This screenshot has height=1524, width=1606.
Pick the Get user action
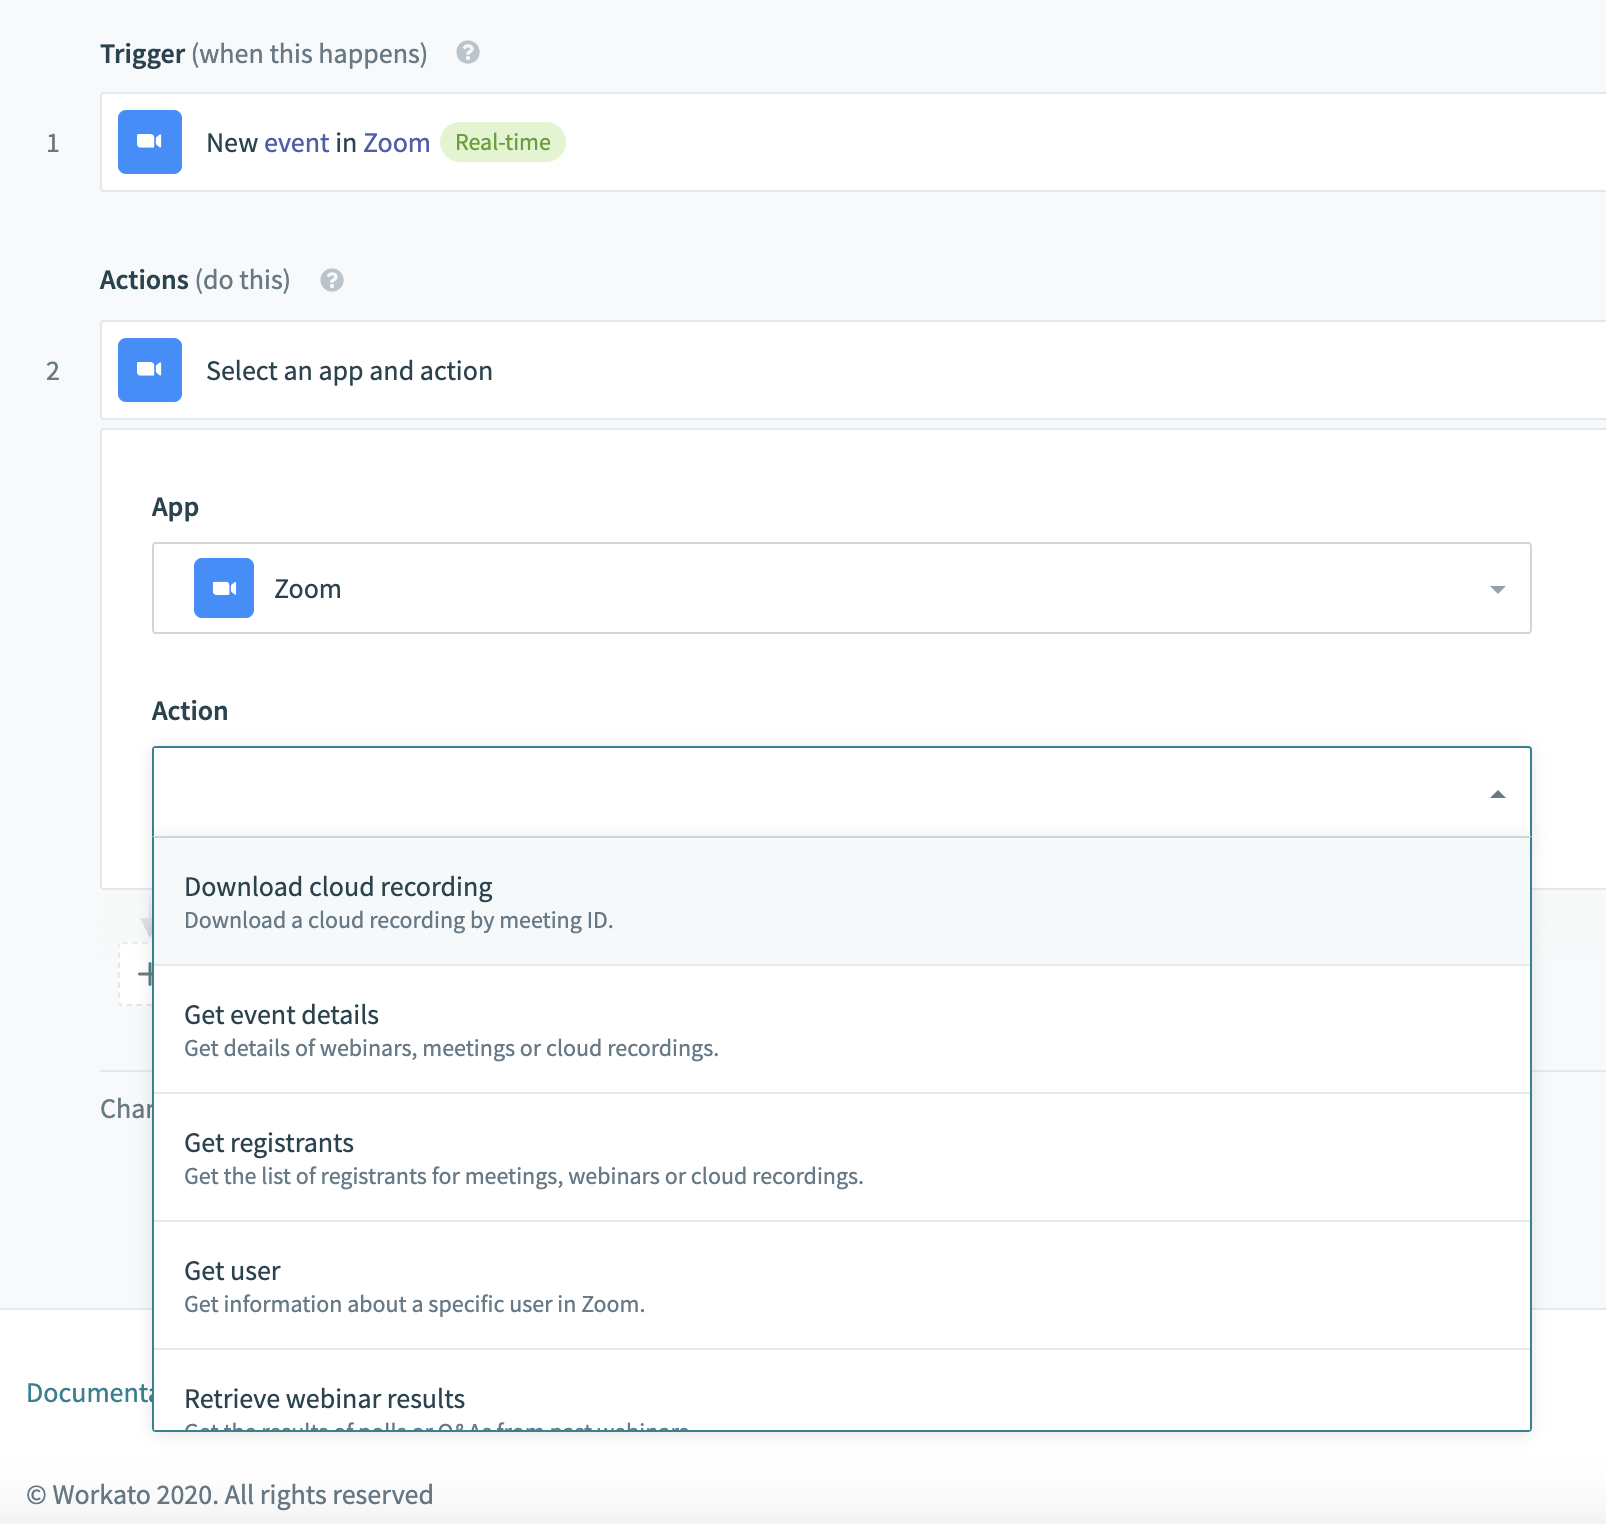coord(841,1285)
